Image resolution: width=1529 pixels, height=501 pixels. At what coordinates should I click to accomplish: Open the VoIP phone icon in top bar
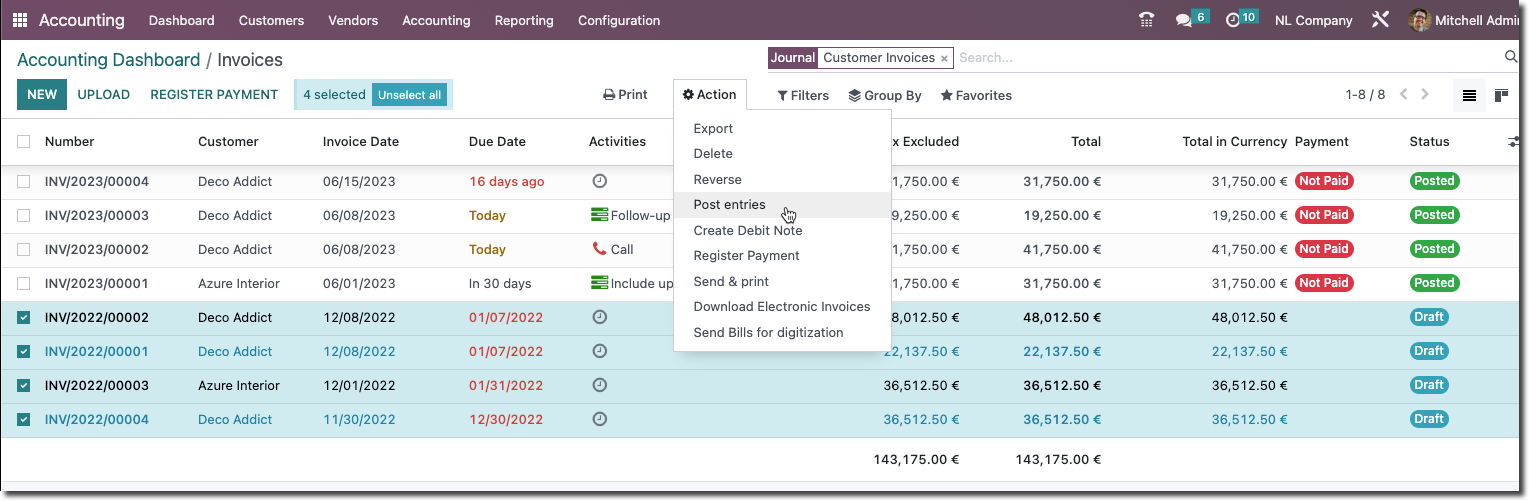(1146, 20)
